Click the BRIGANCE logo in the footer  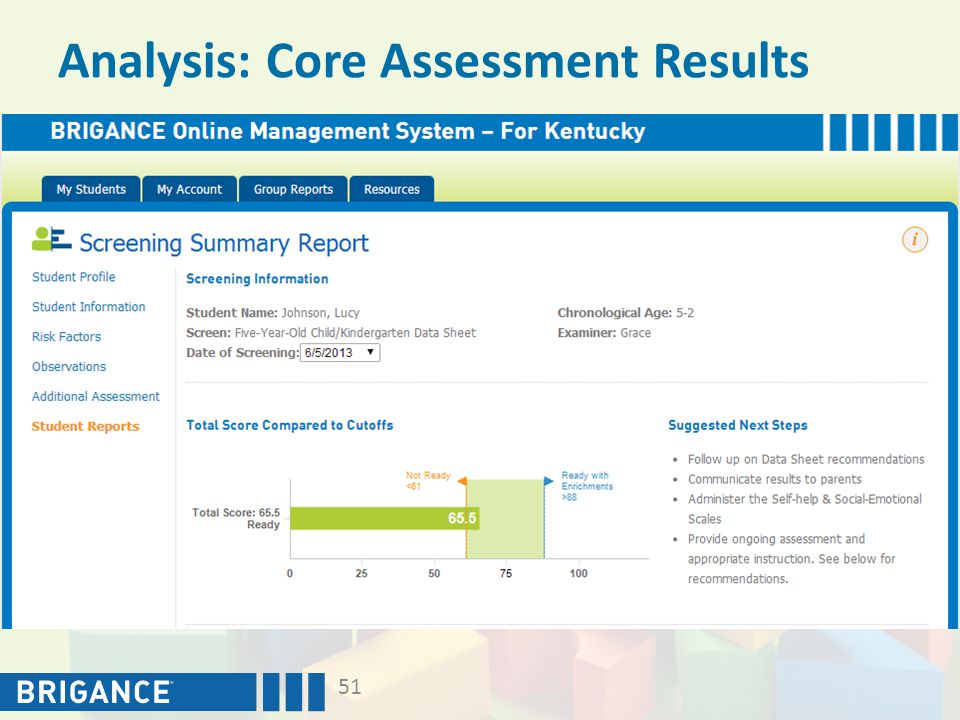(x=94, y=692)
